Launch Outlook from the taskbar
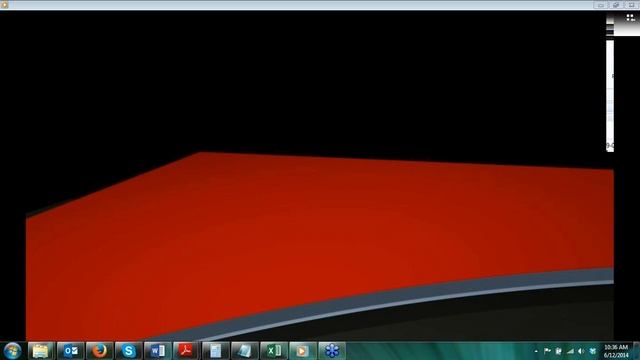This screenshot has width=640, height=360. [x=71, y=351]
